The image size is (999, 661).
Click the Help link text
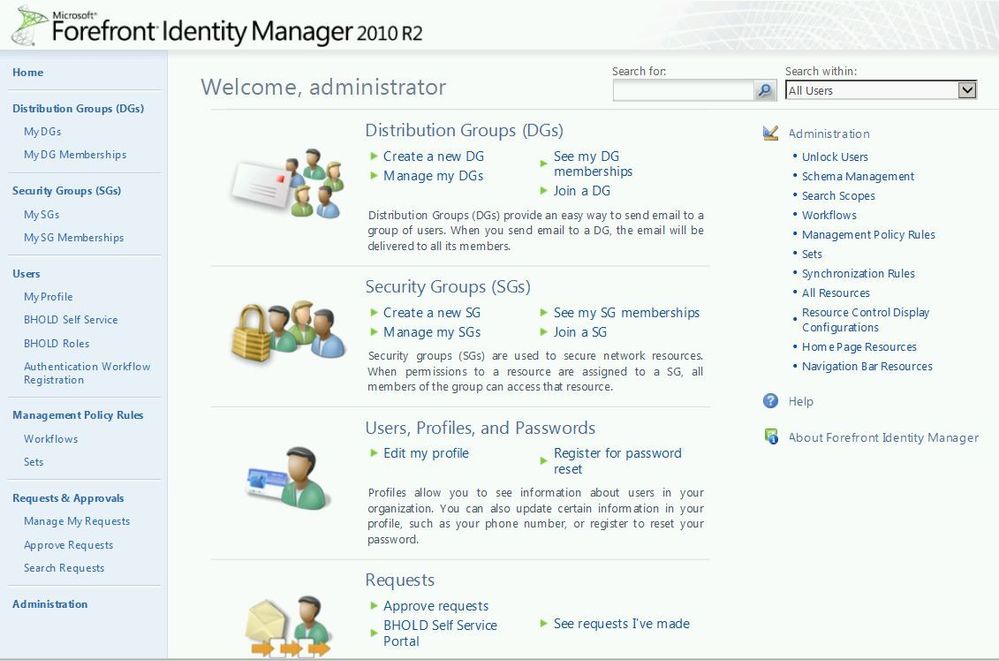pos(801,401)
